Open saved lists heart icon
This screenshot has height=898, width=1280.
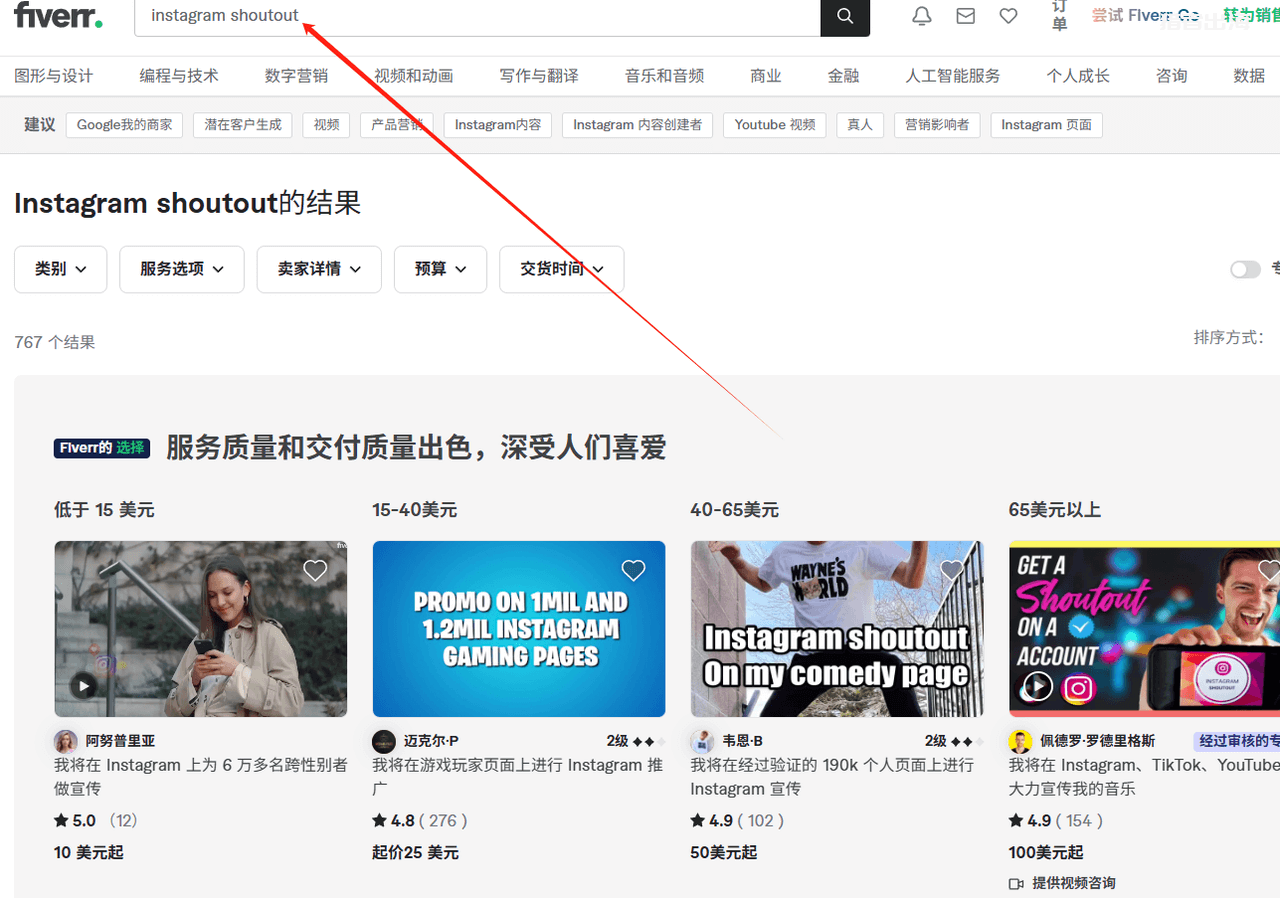point(1008,16)
